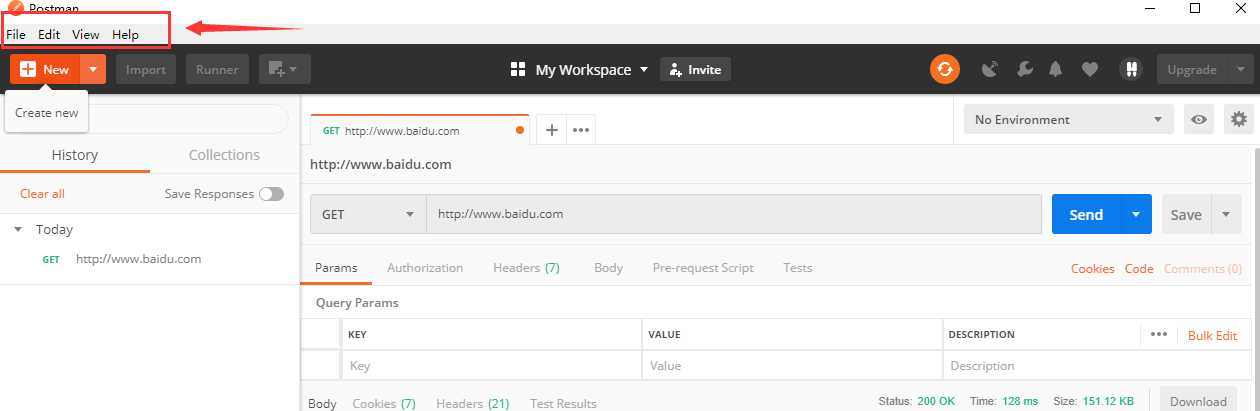Image resolution: width=1260 pixels, height=411 pixels.
Task: Click the New button
Action: [45, 69]
